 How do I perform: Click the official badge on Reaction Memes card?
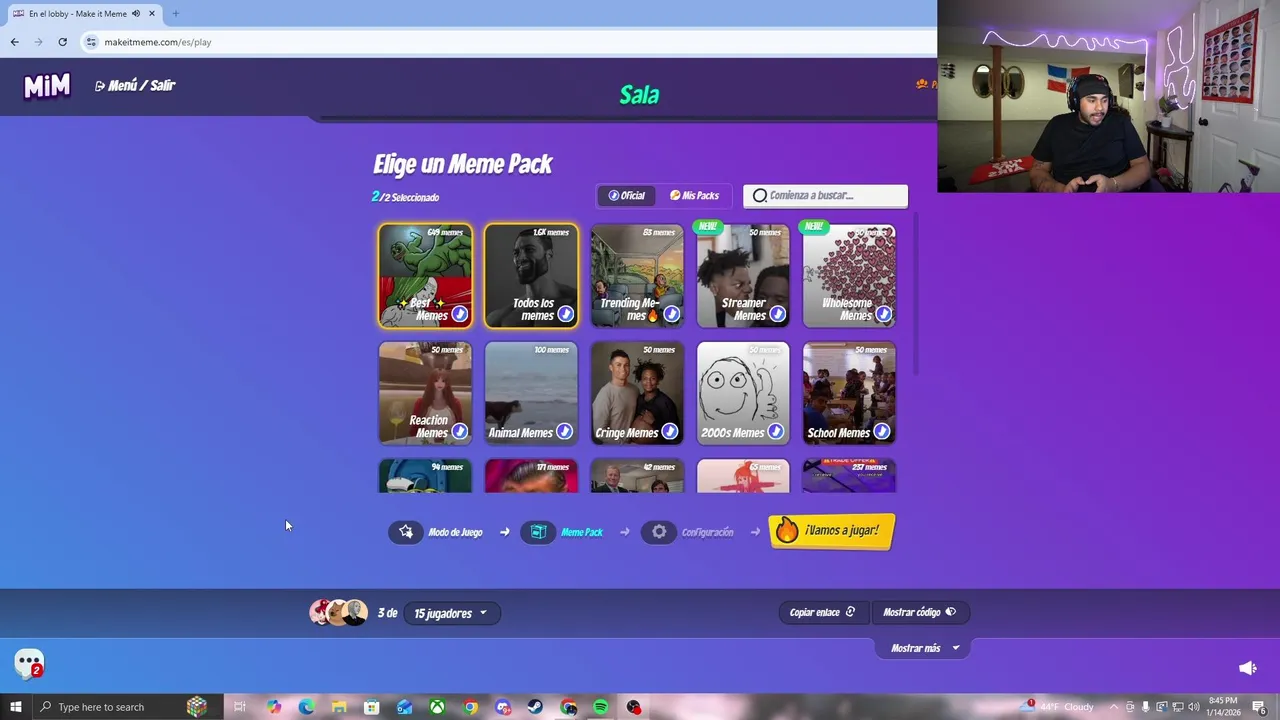click(460, 432)
